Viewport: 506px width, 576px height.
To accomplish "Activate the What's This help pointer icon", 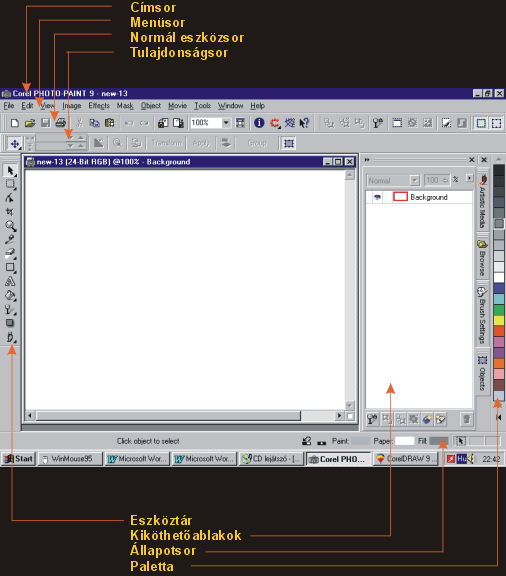I will pos(304,123).
